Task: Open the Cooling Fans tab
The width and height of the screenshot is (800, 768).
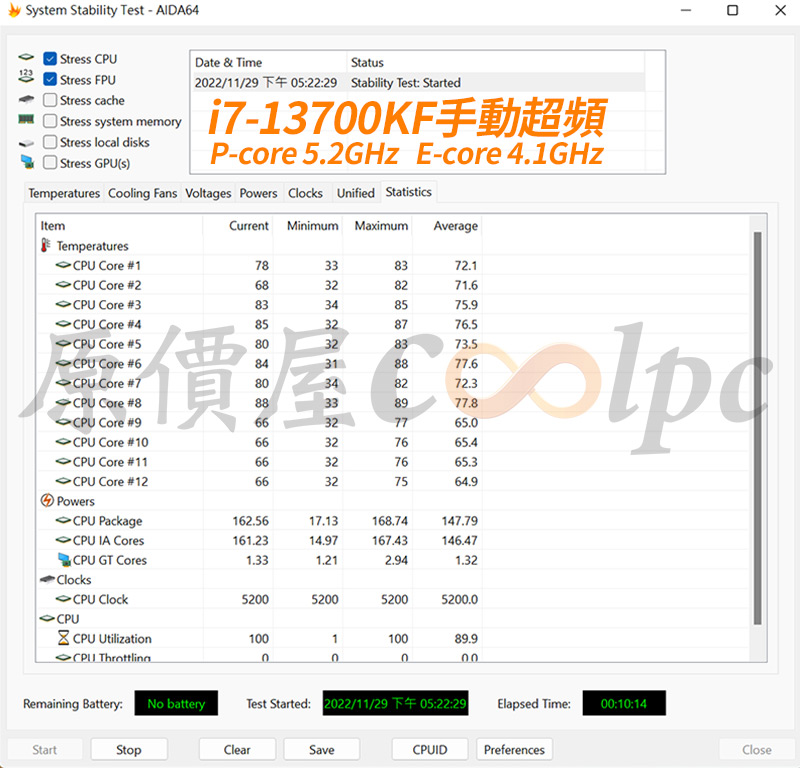Action: point(142,193)
